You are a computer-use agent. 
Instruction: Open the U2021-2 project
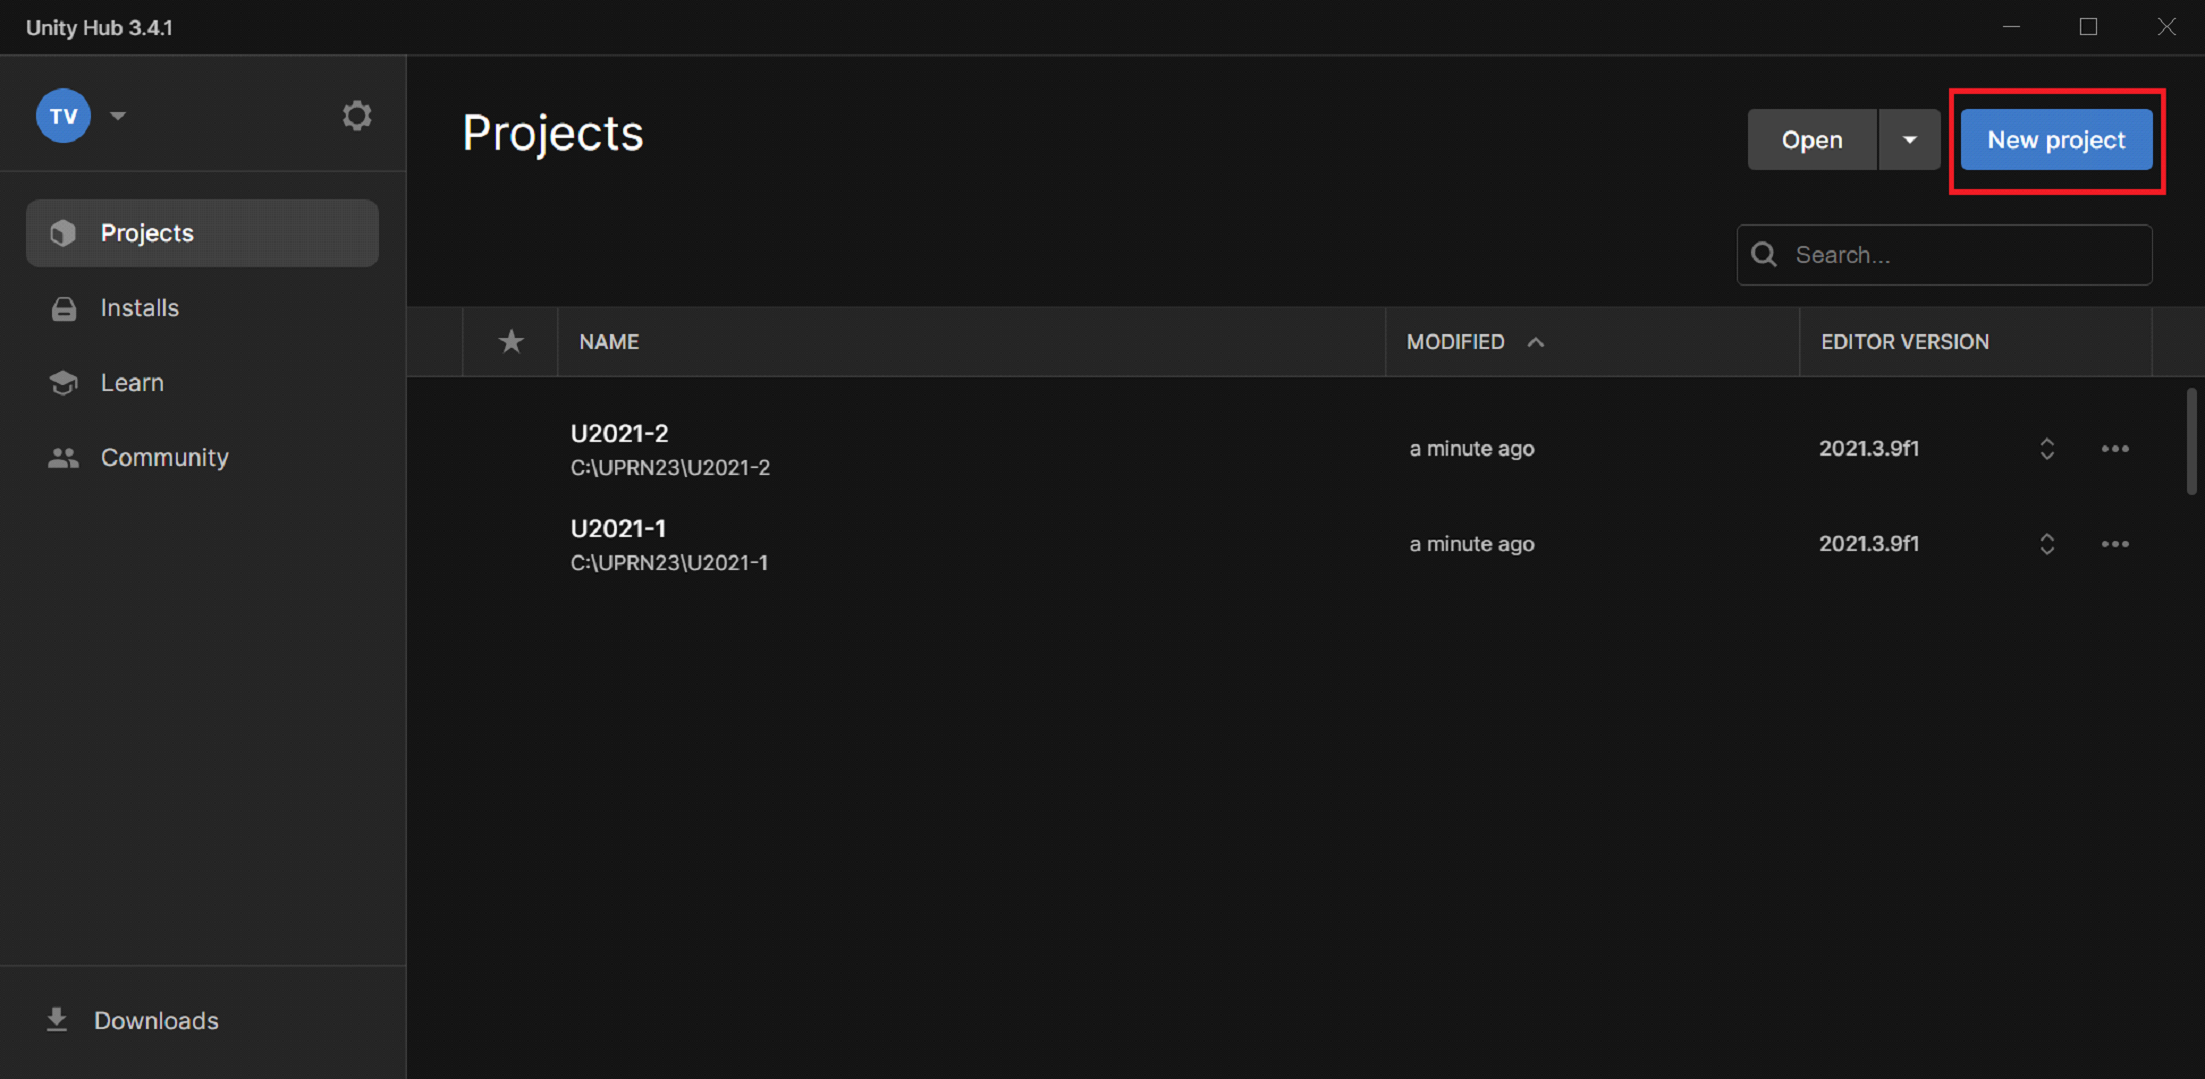[x=619, y=433]
